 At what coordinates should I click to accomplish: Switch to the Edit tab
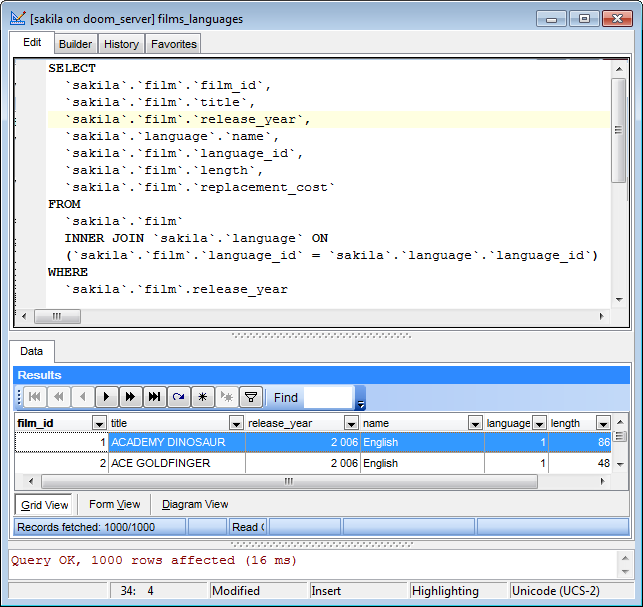pyautogui.click(x=32, y=43)
